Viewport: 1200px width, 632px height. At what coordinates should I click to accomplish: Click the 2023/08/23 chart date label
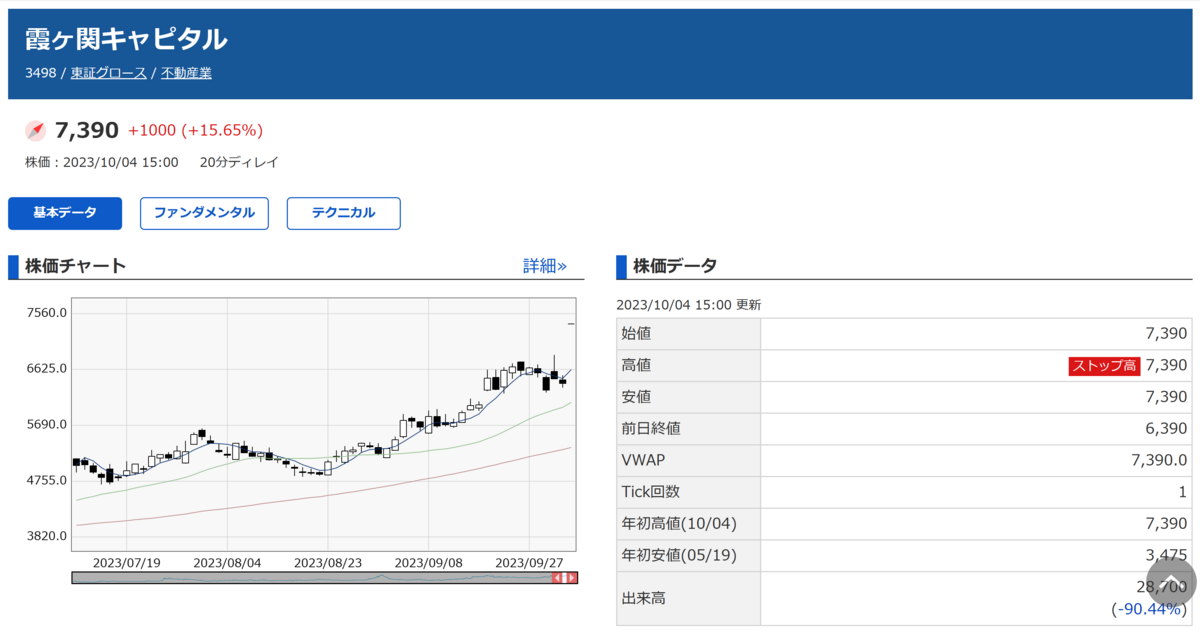pos(328,562)
